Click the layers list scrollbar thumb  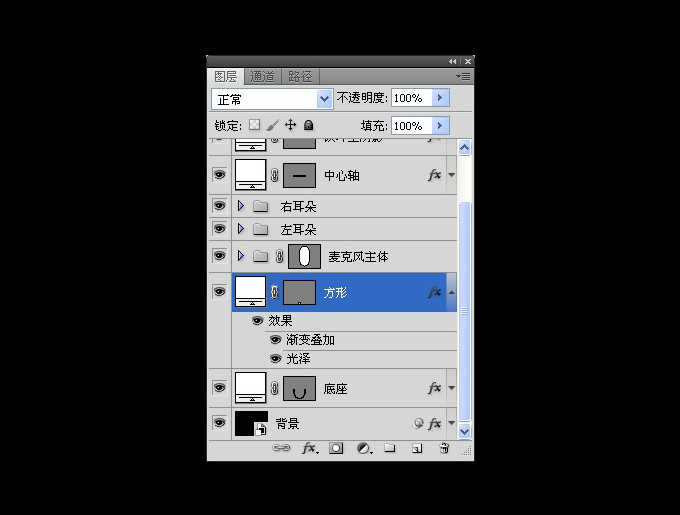[x=464, y=311]
